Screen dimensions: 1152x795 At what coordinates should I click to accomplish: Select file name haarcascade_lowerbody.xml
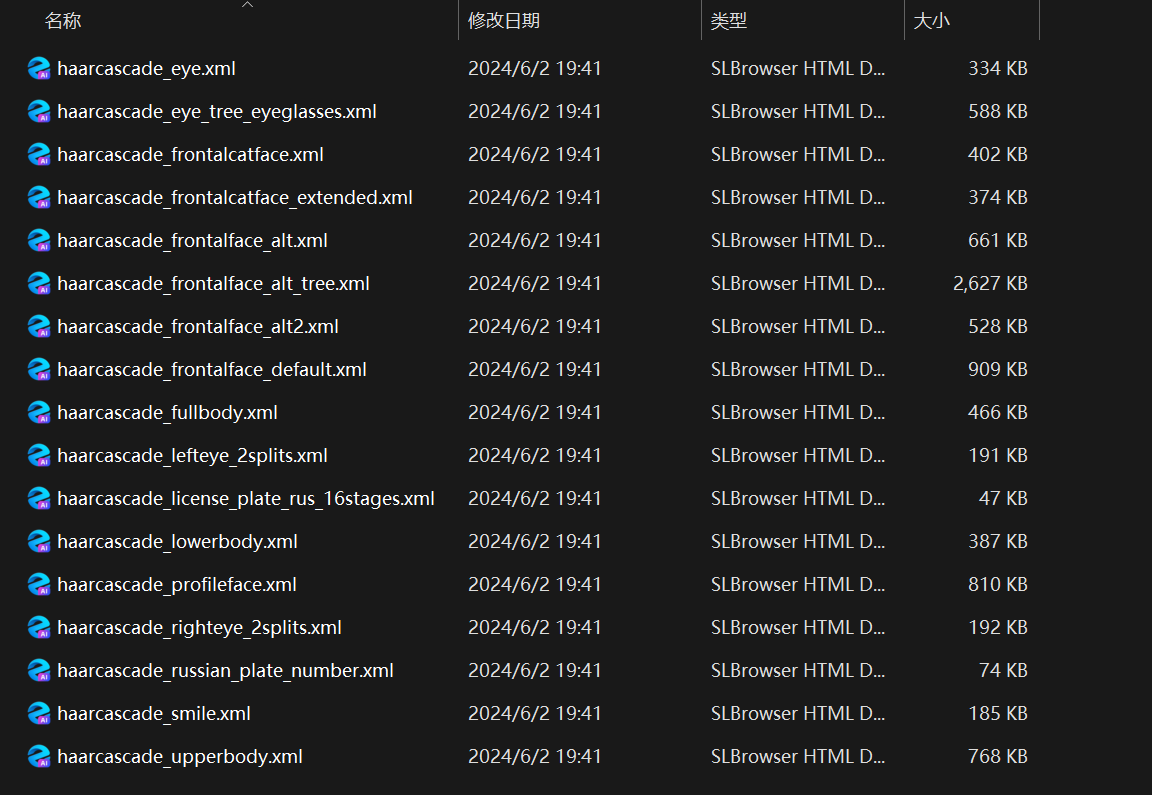tap(177, 542)
